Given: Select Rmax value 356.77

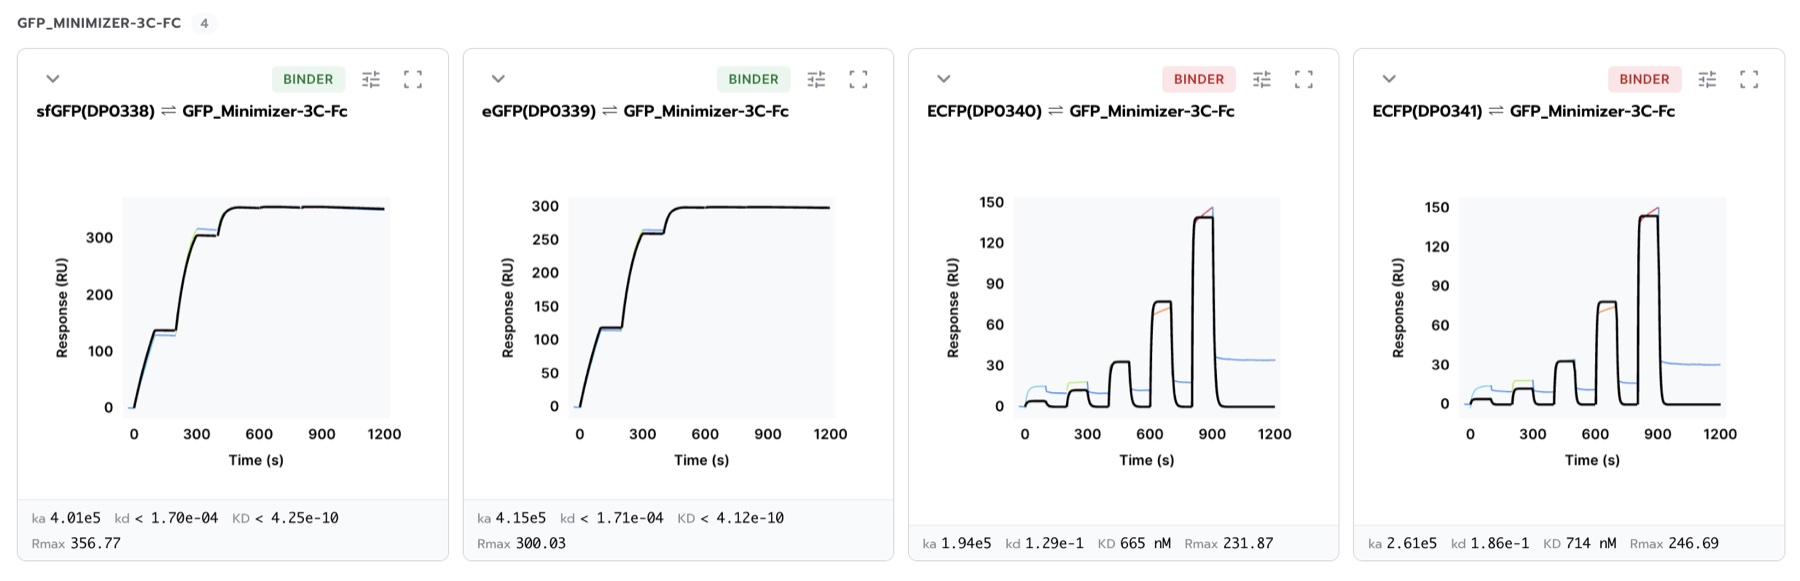Looking at the screenshot, I should click(95, 544).
